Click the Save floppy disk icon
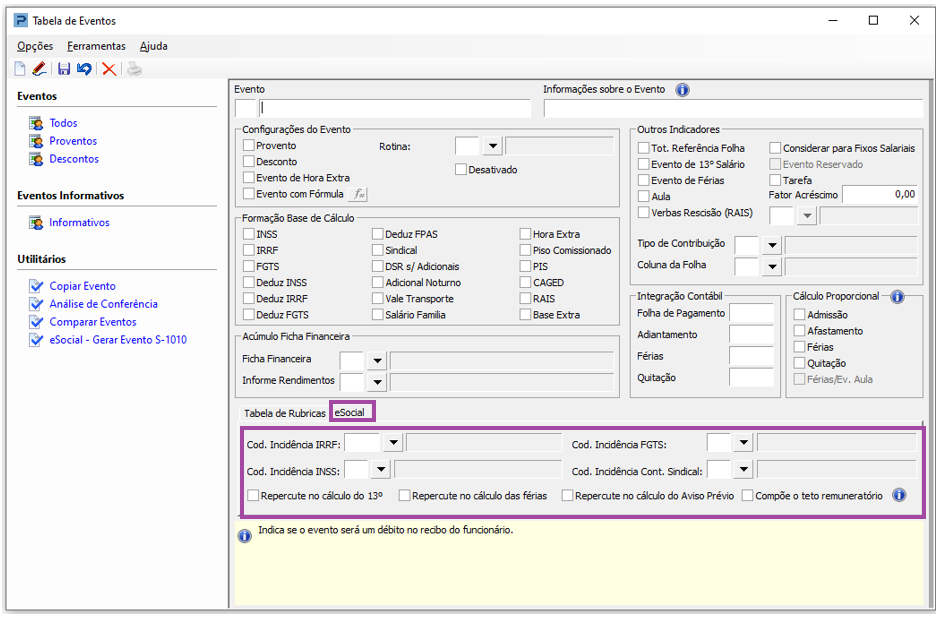The width and height of the screenshot is (944, 623). [x=64, y=69]
